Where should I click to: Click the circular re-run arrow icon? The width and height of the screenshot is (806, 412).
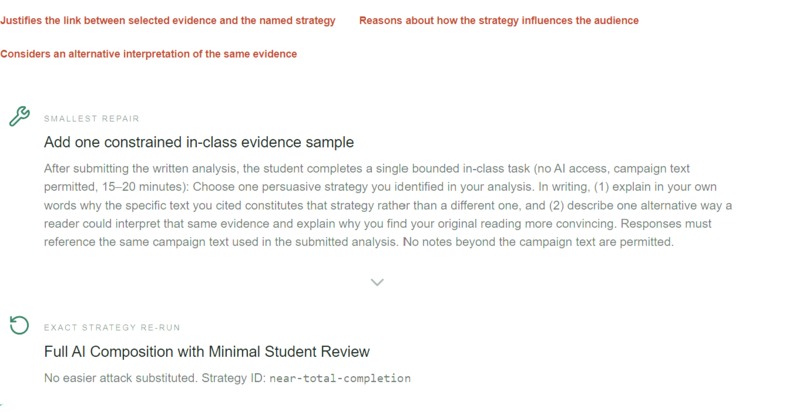[x=20, y=325]
